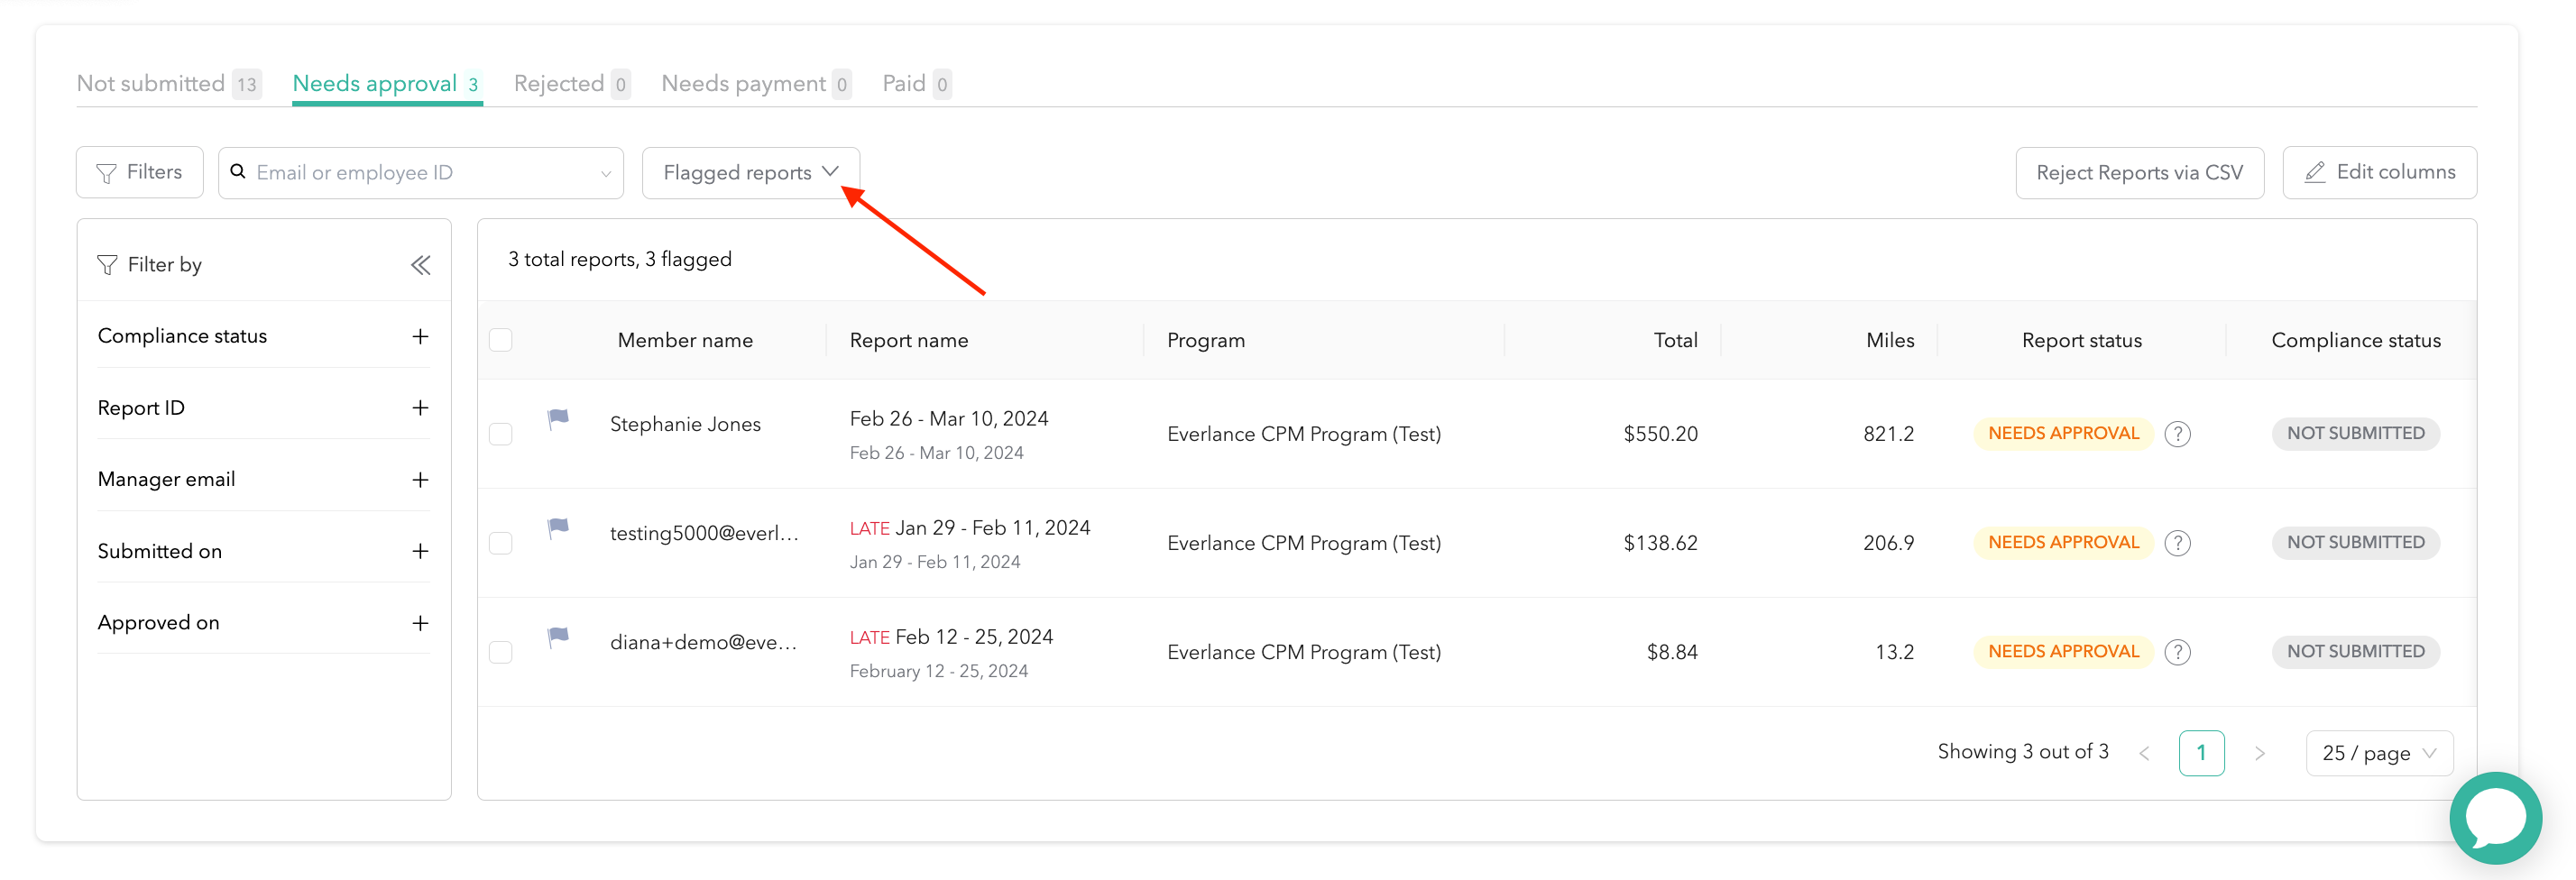
Task: Change the 25 / page size dropdown
Action: 2378,753
